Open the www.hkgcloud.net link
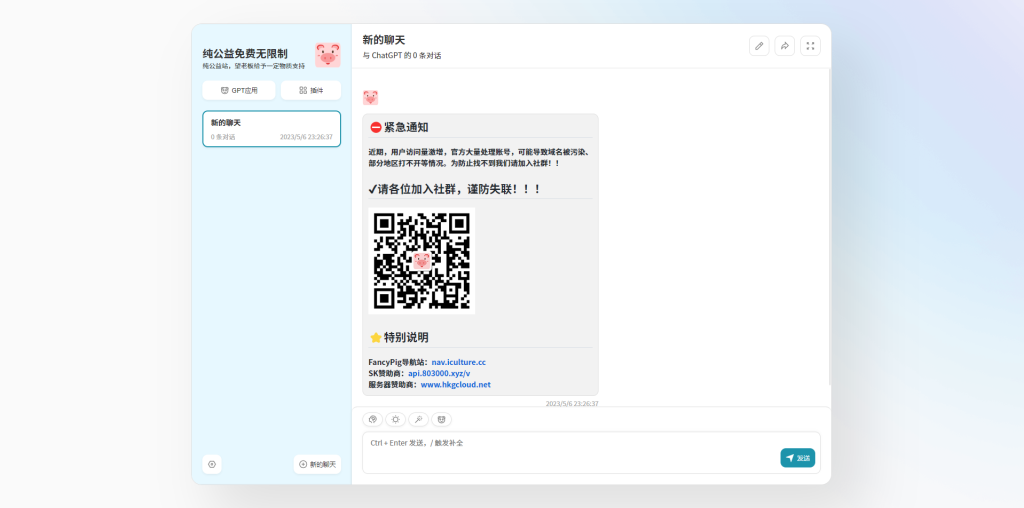The height and width of the screenshot is (508, 1024). pyautogui.click(x=455, y=384)
